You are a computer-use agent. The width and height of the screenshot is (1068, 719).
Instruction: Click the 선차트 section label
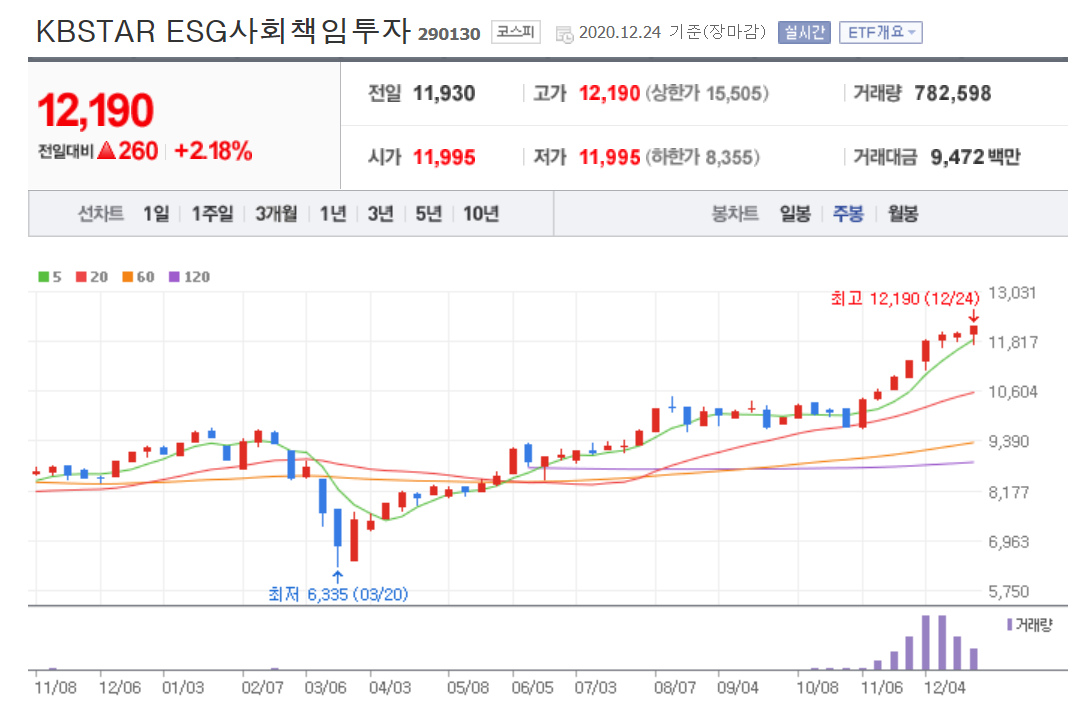[x=101, y=214]
